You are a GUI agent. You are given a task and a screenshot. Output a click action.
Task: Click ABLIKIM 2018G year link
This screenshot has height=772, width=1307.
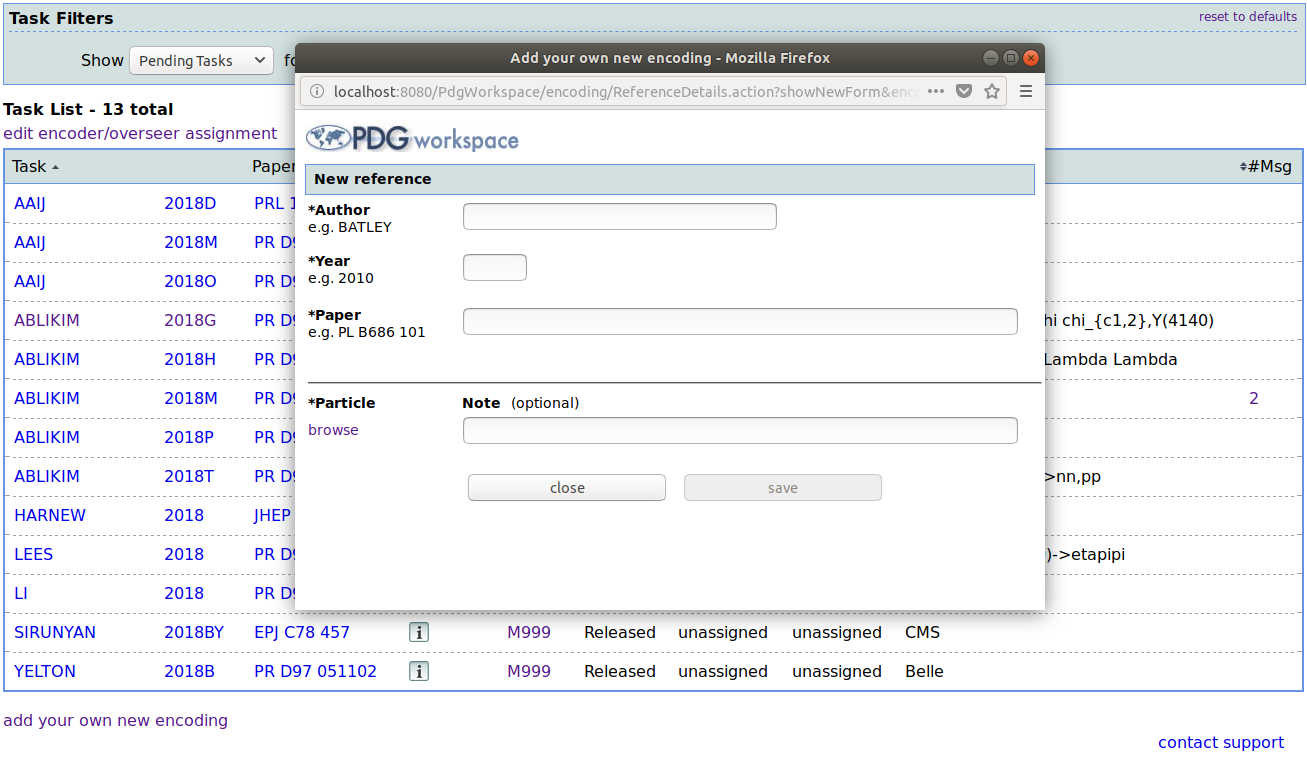[x=190, y=320]
